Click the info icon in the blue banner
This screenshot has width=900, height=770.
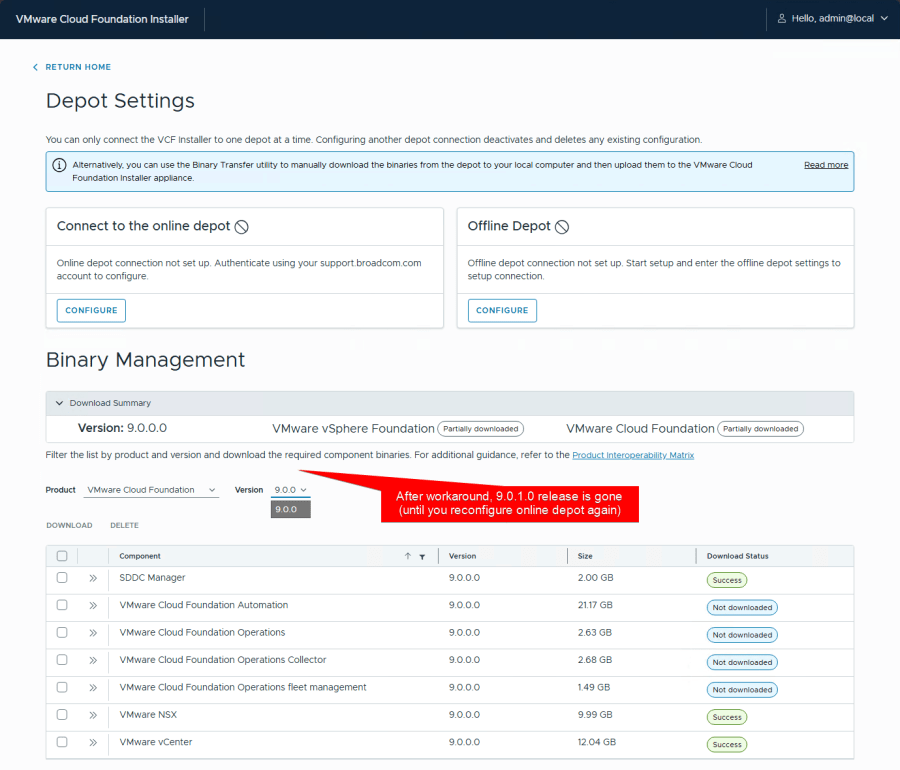[60, 165]
